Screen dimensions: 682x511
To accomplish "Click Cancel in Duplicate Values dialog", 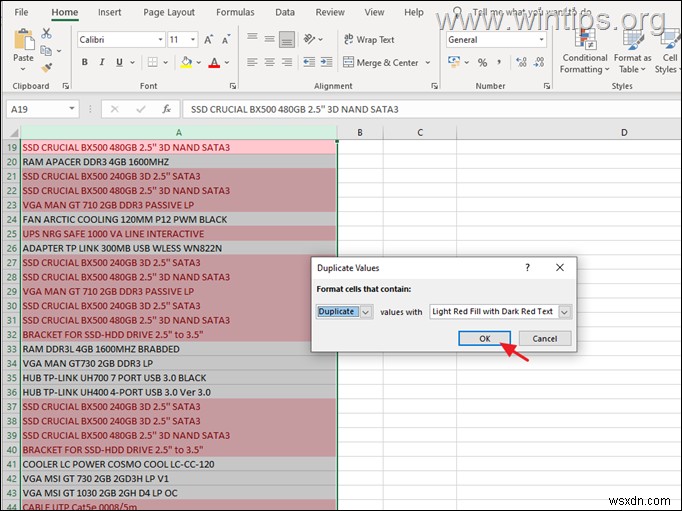I will click(545, 339).
